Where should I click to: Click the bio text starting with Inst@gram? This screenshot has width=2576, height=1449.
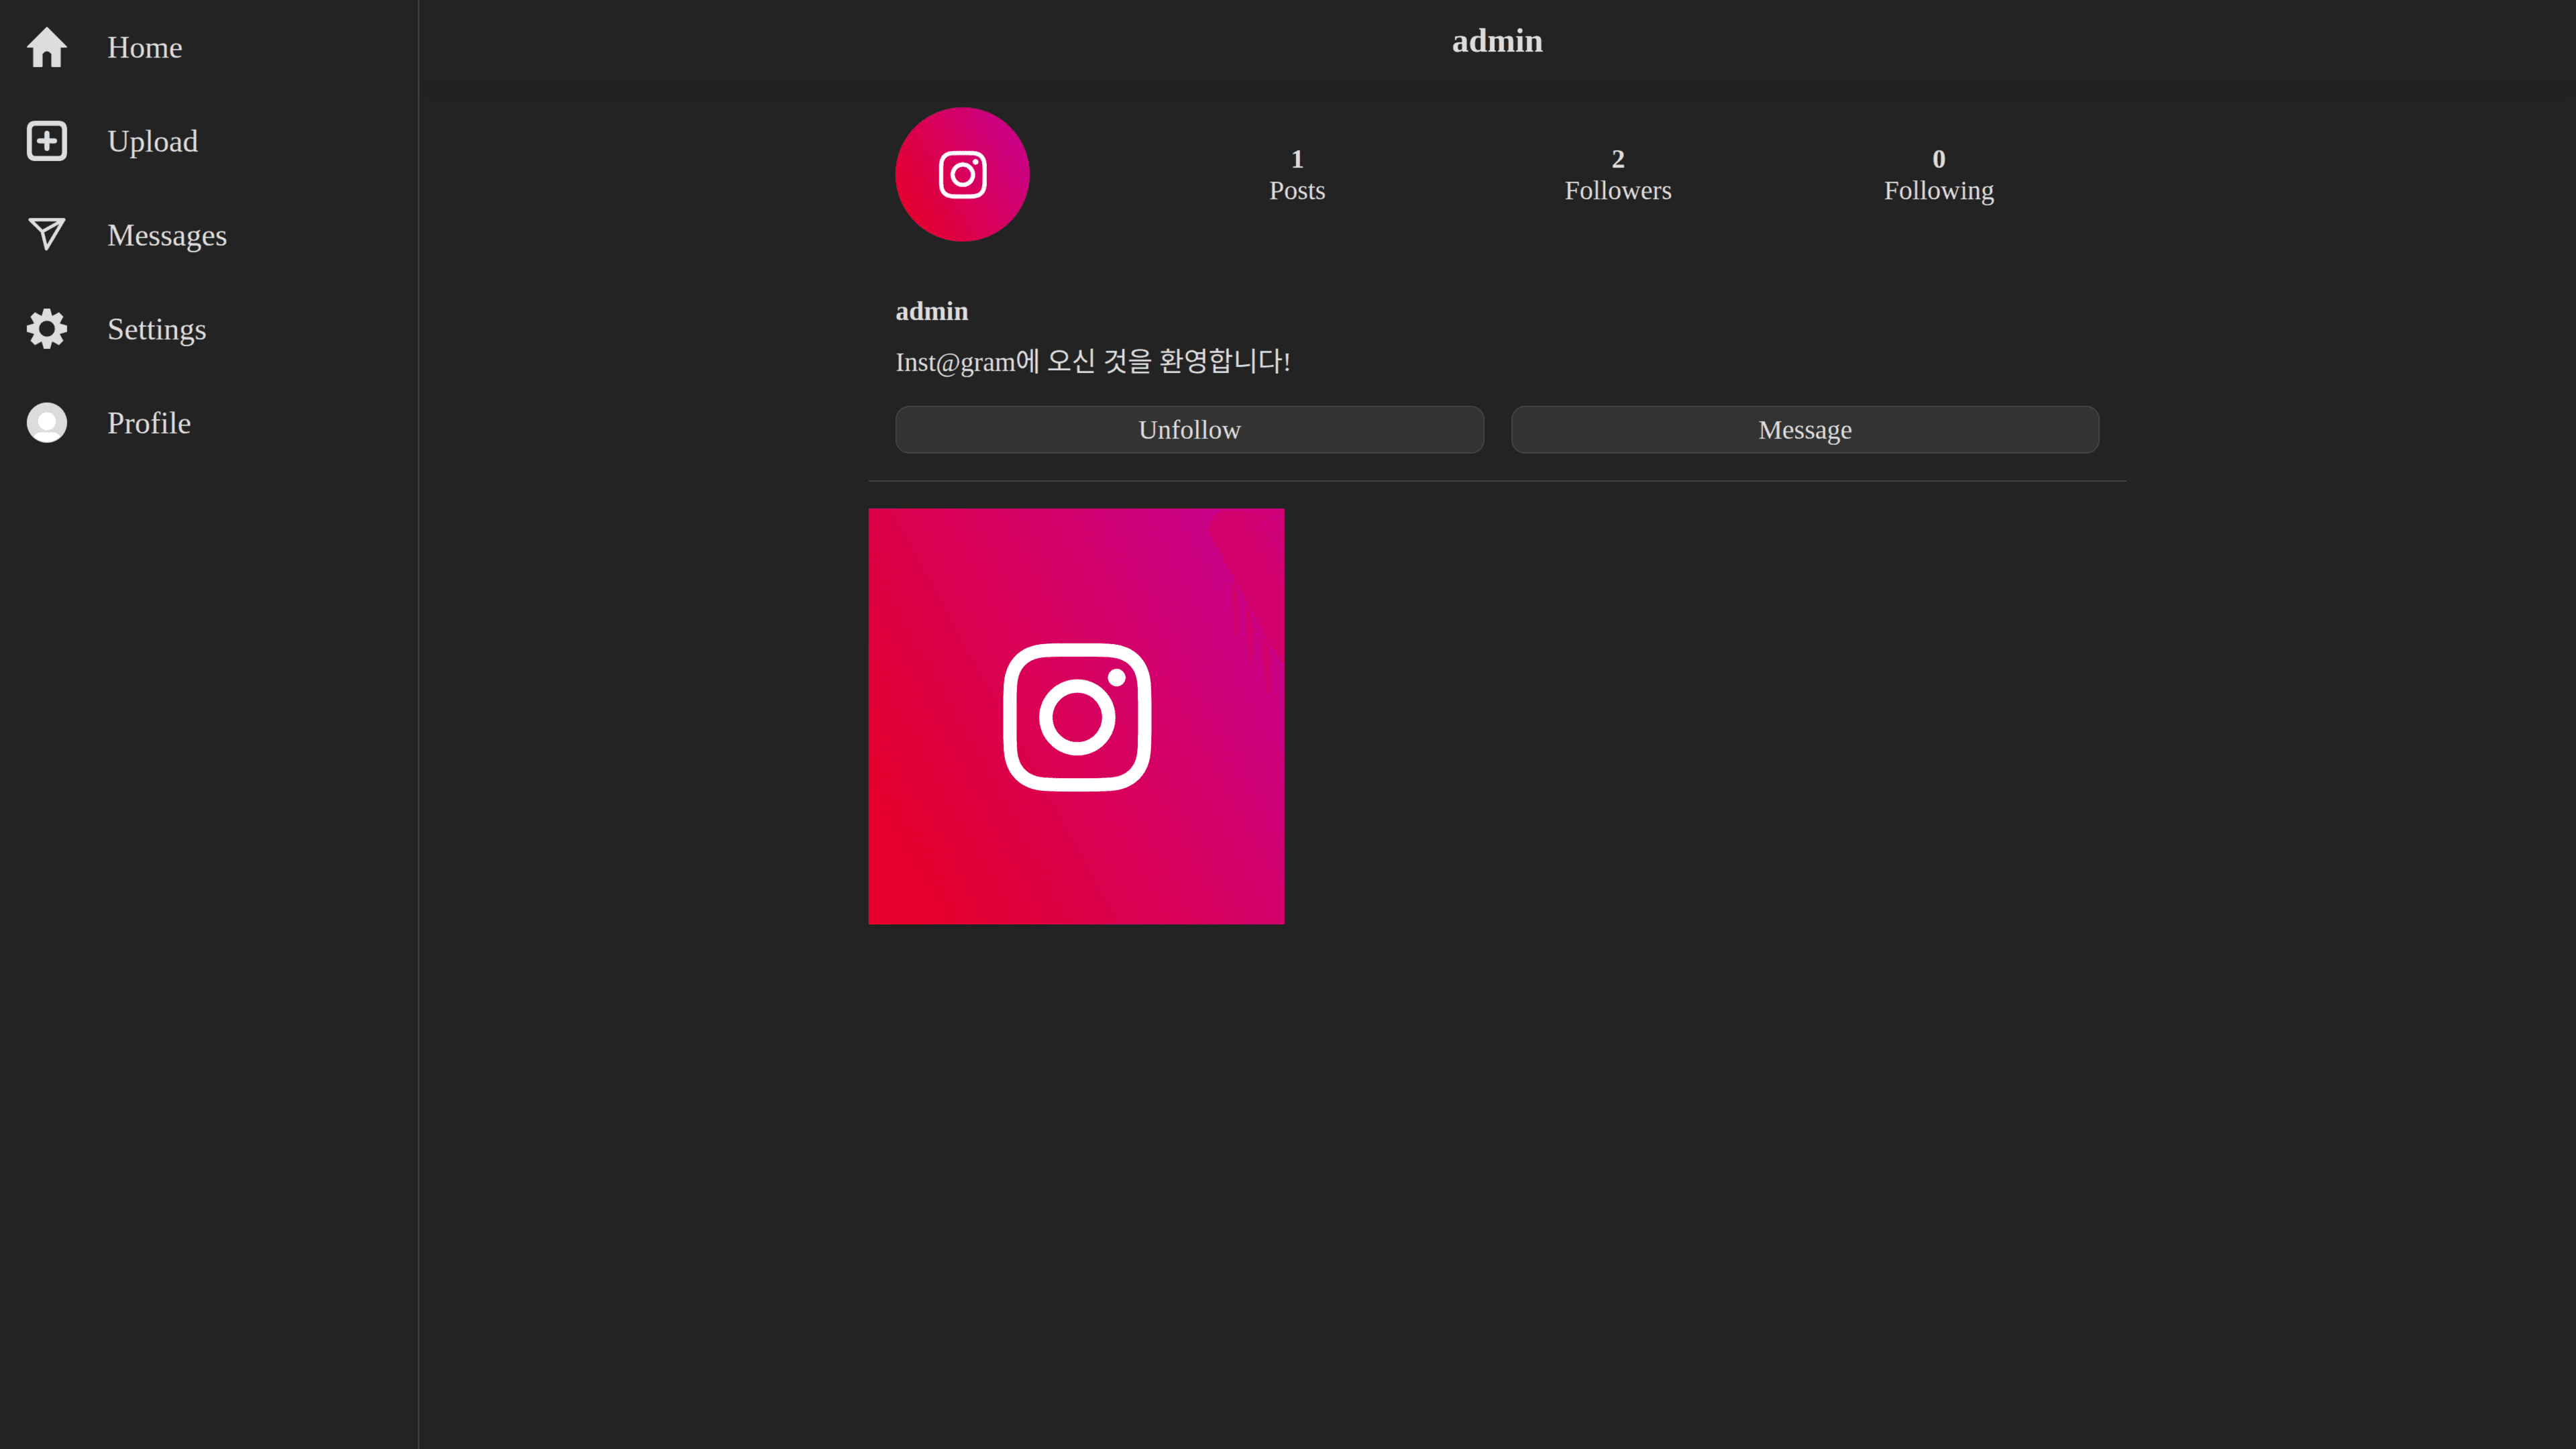tap(1093, 361)
